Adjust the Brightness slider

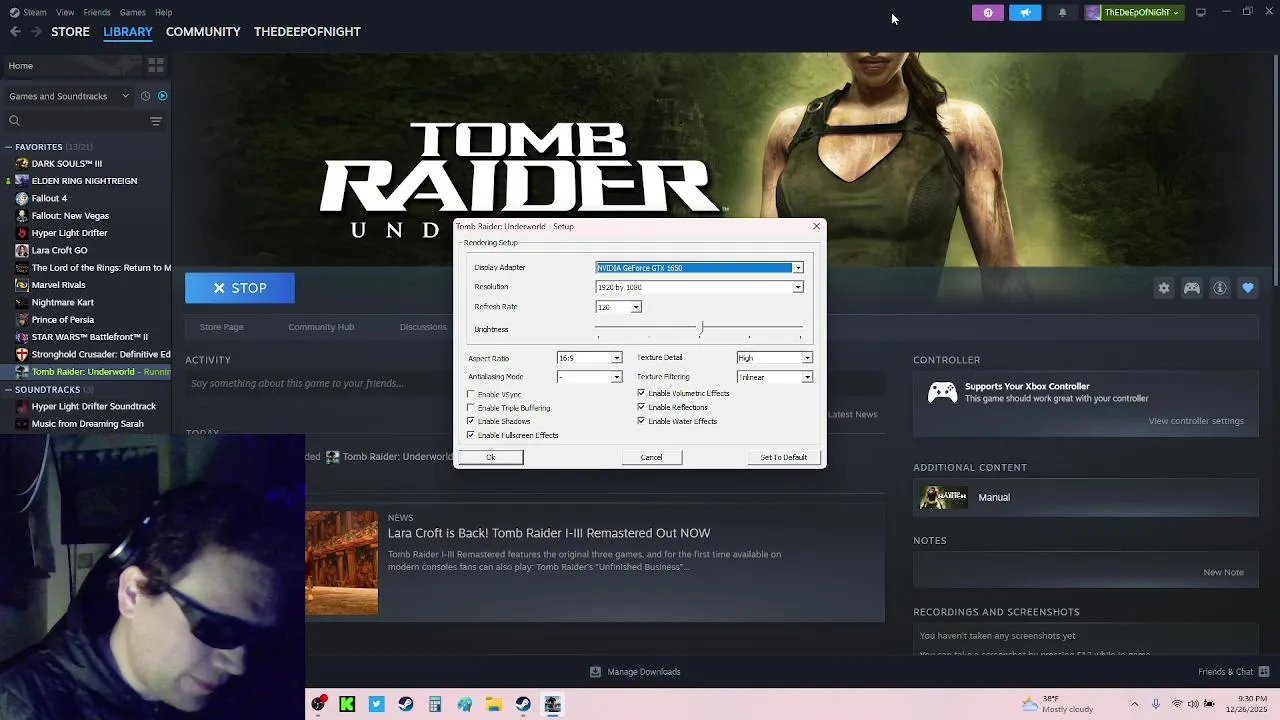pyautogui.click(x=701, y=329)
